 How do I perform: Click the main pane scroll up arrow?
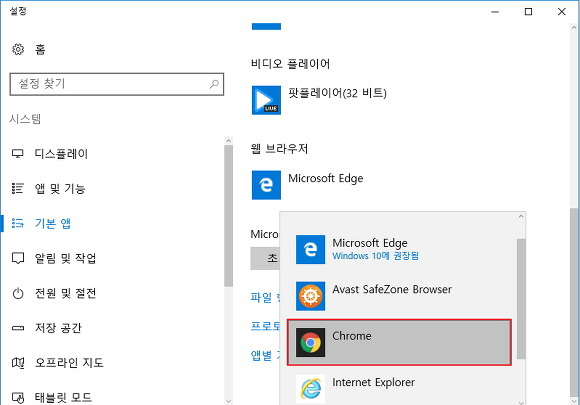click(574, 28)
